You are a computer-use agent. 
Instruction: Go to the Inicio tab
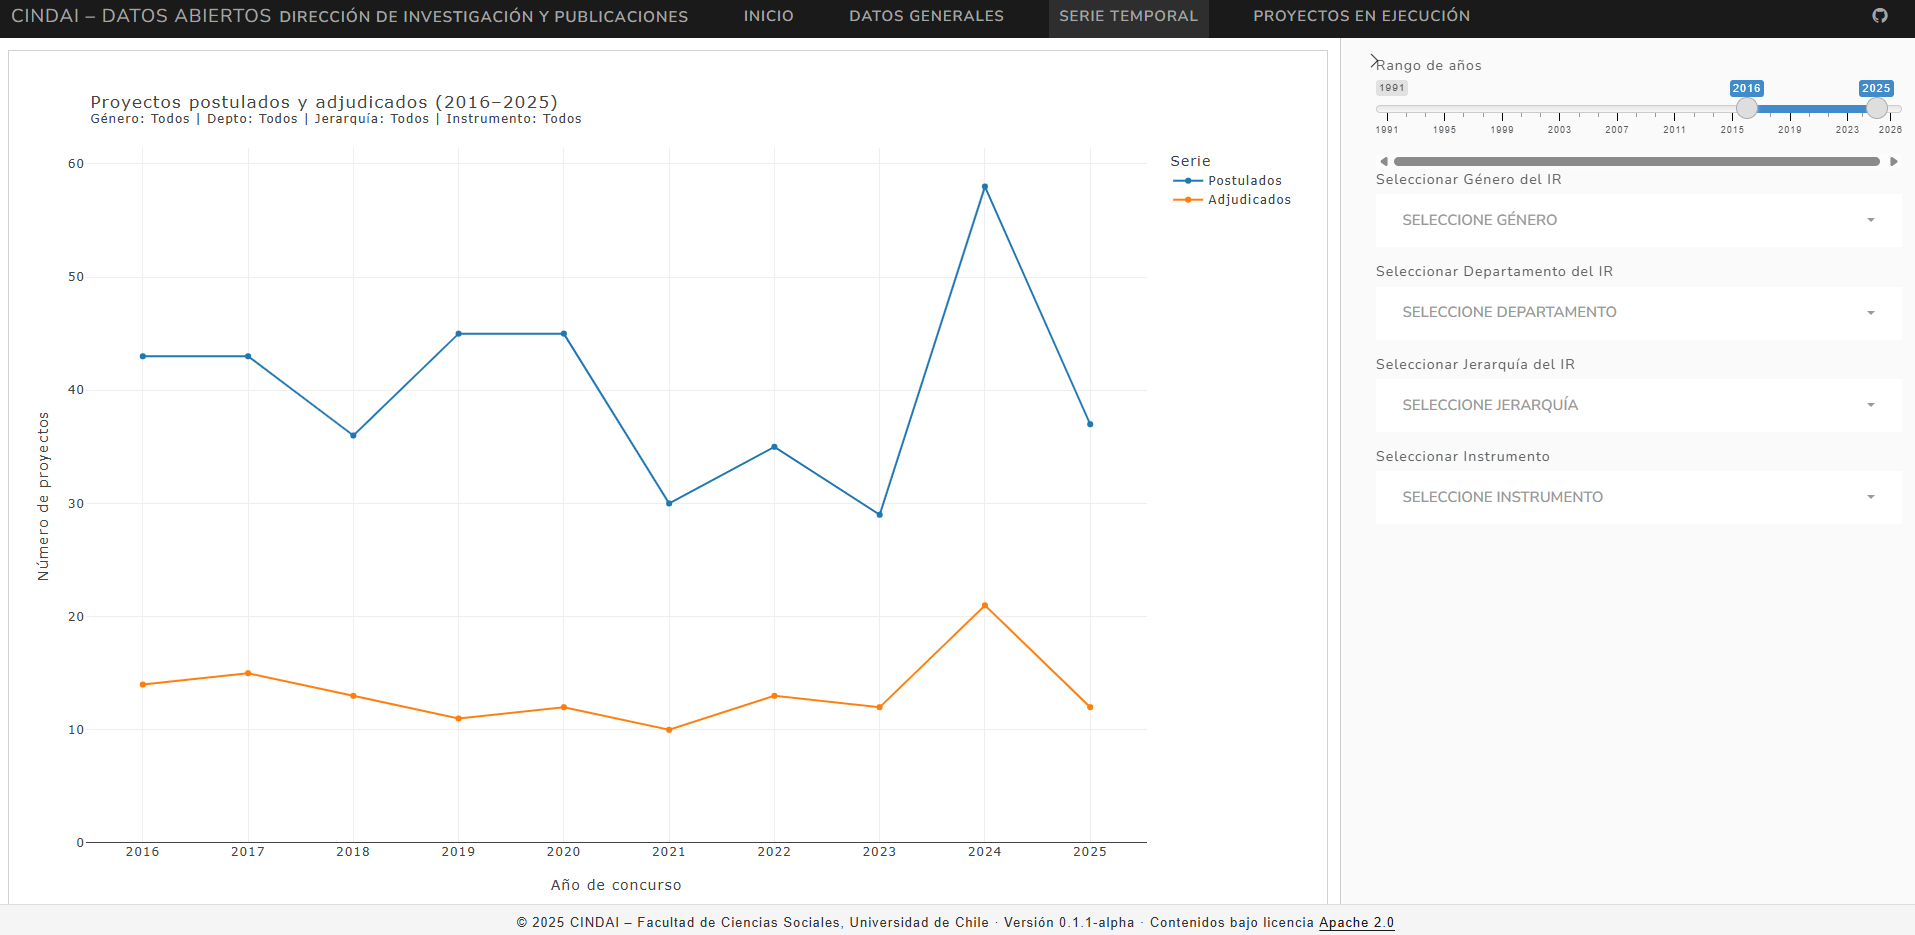coord(768,16)
